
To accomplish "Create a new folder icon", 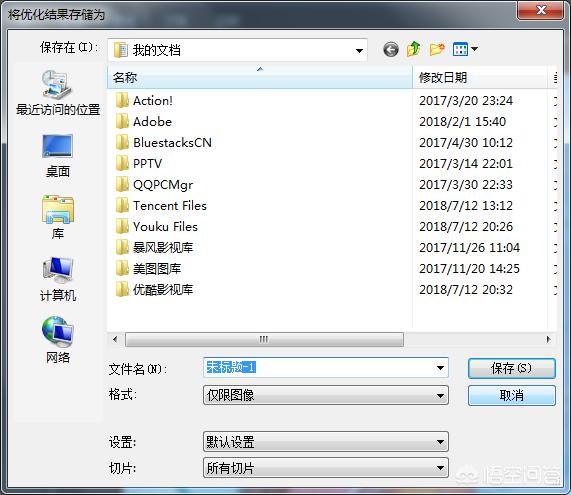I will 437,49.
